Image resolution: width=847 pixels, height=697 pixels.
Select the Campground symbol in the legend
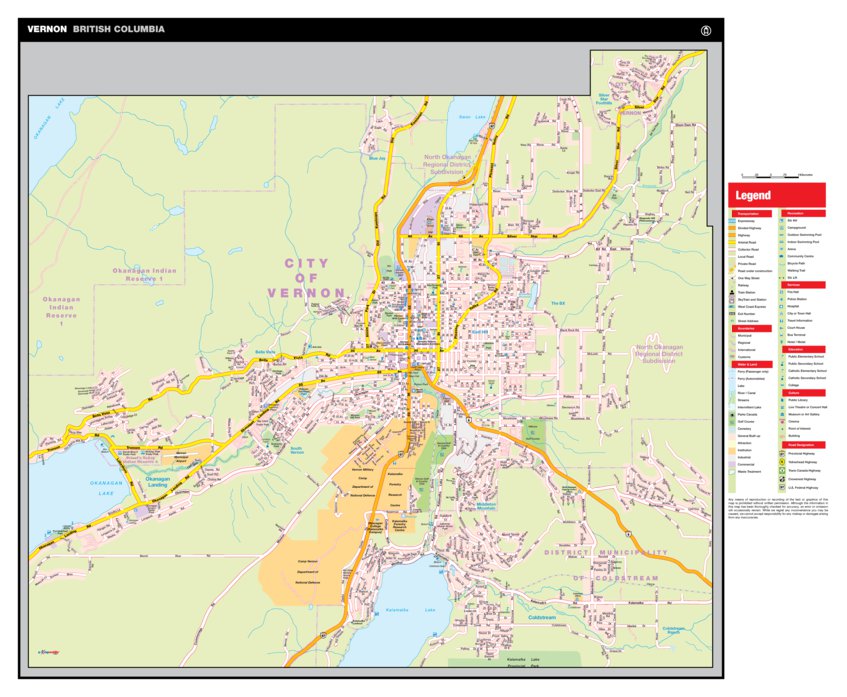[x=781, y=227]
